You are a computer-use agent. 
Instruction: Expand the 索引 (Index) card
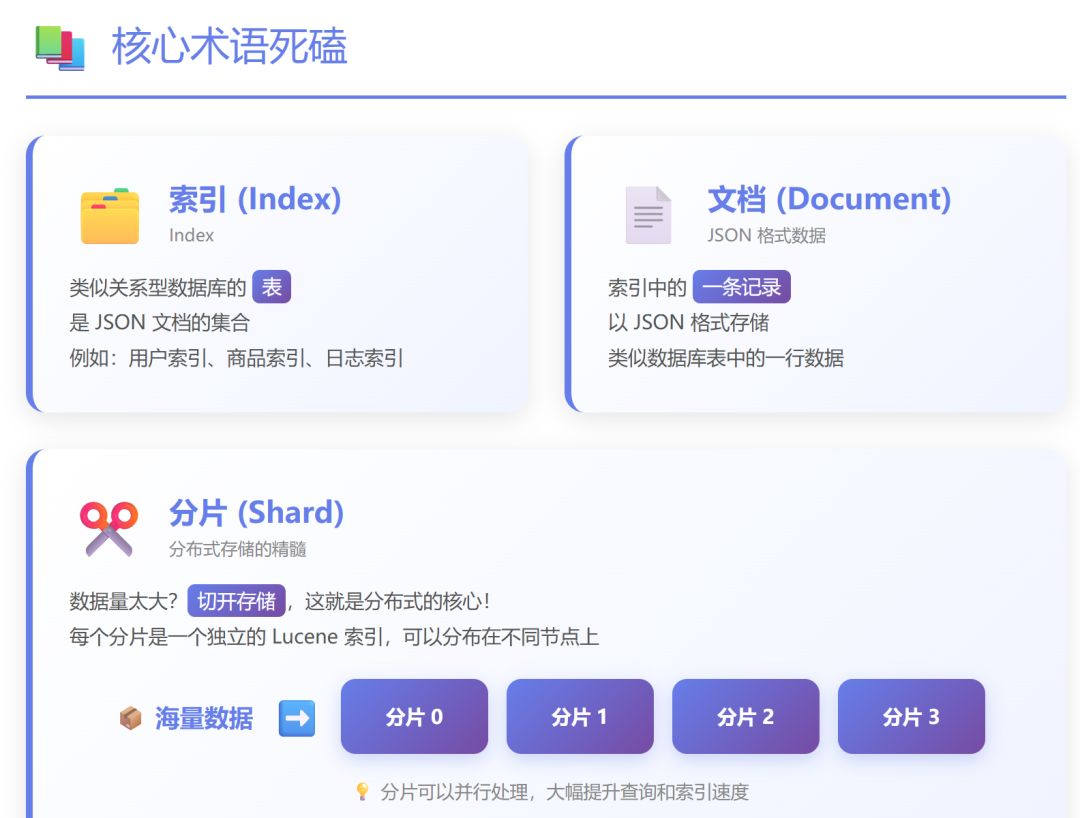[x=255, y=199]
